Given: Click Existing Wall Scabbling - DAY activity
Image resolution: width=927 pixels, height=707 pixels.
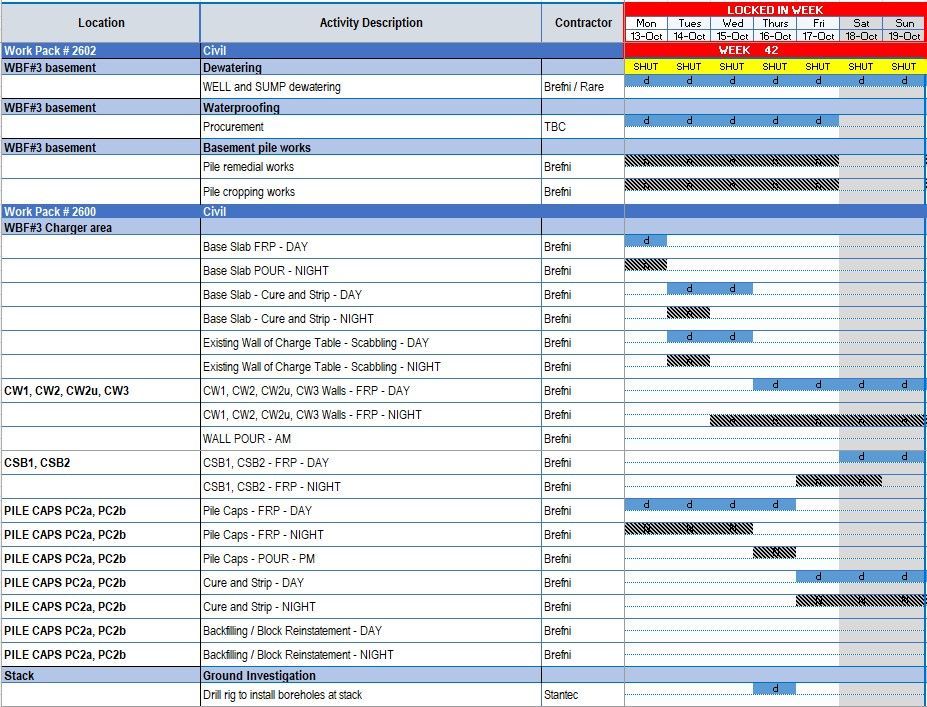Looking at the screenshot, I should click(371, 343).
